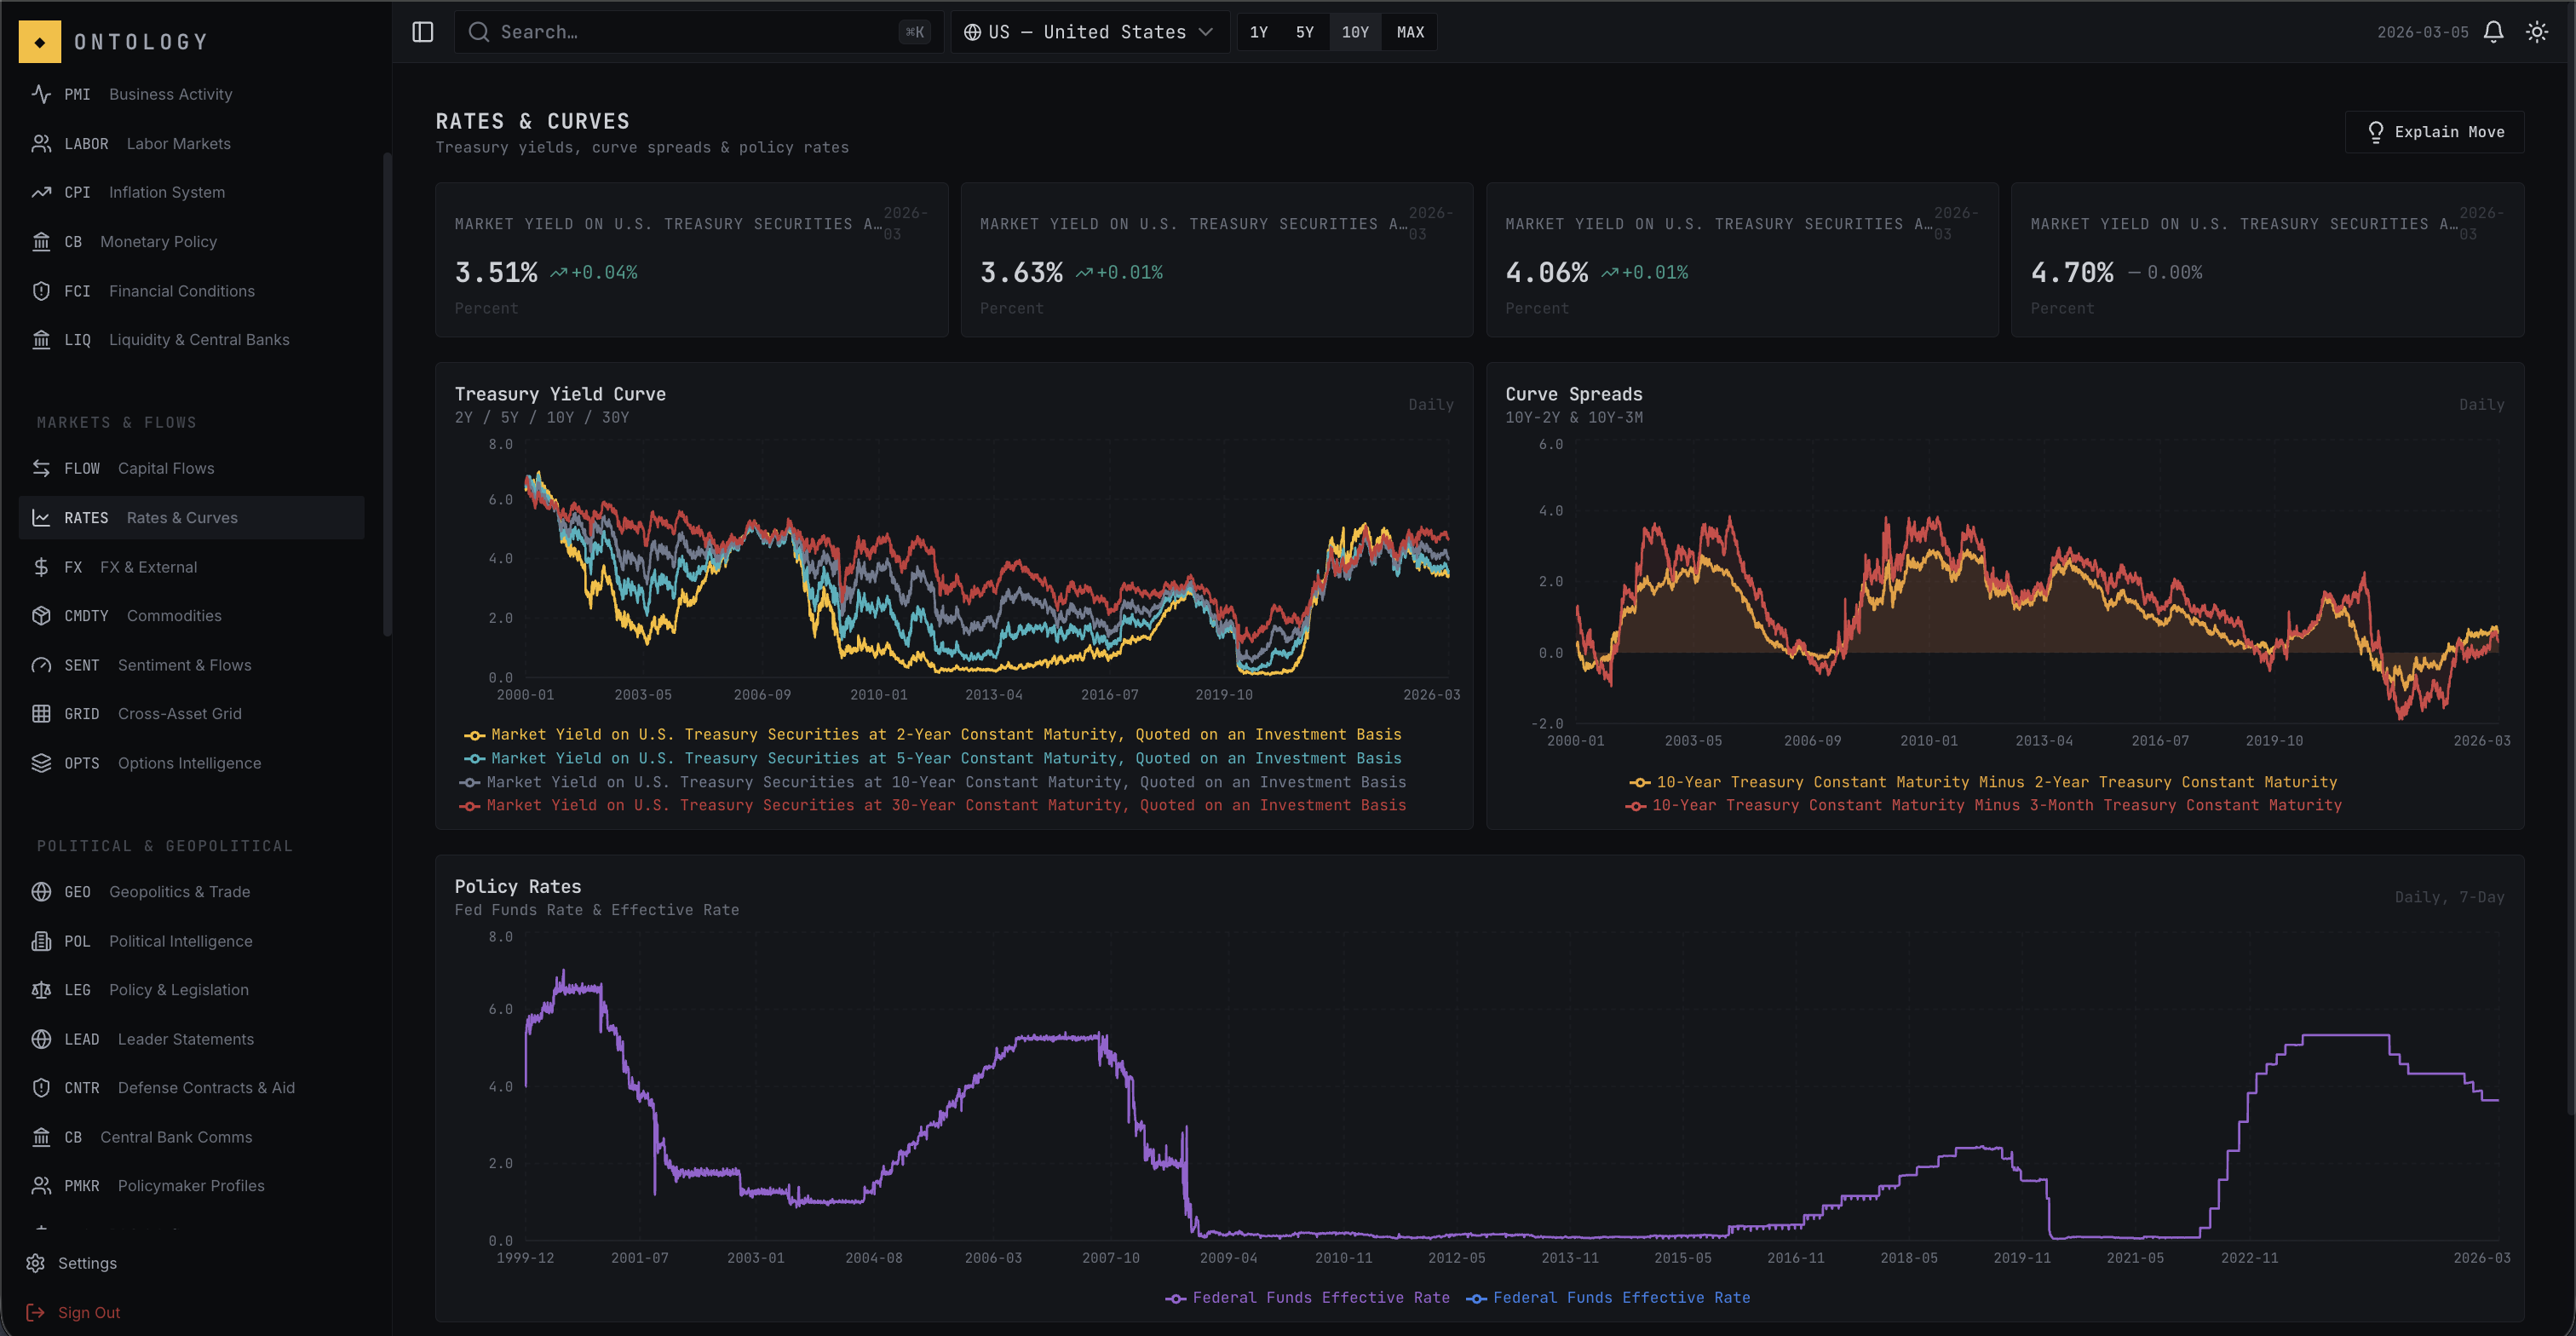Switch to the MAX time range

pyautogui.click(x=1409, y=31)
